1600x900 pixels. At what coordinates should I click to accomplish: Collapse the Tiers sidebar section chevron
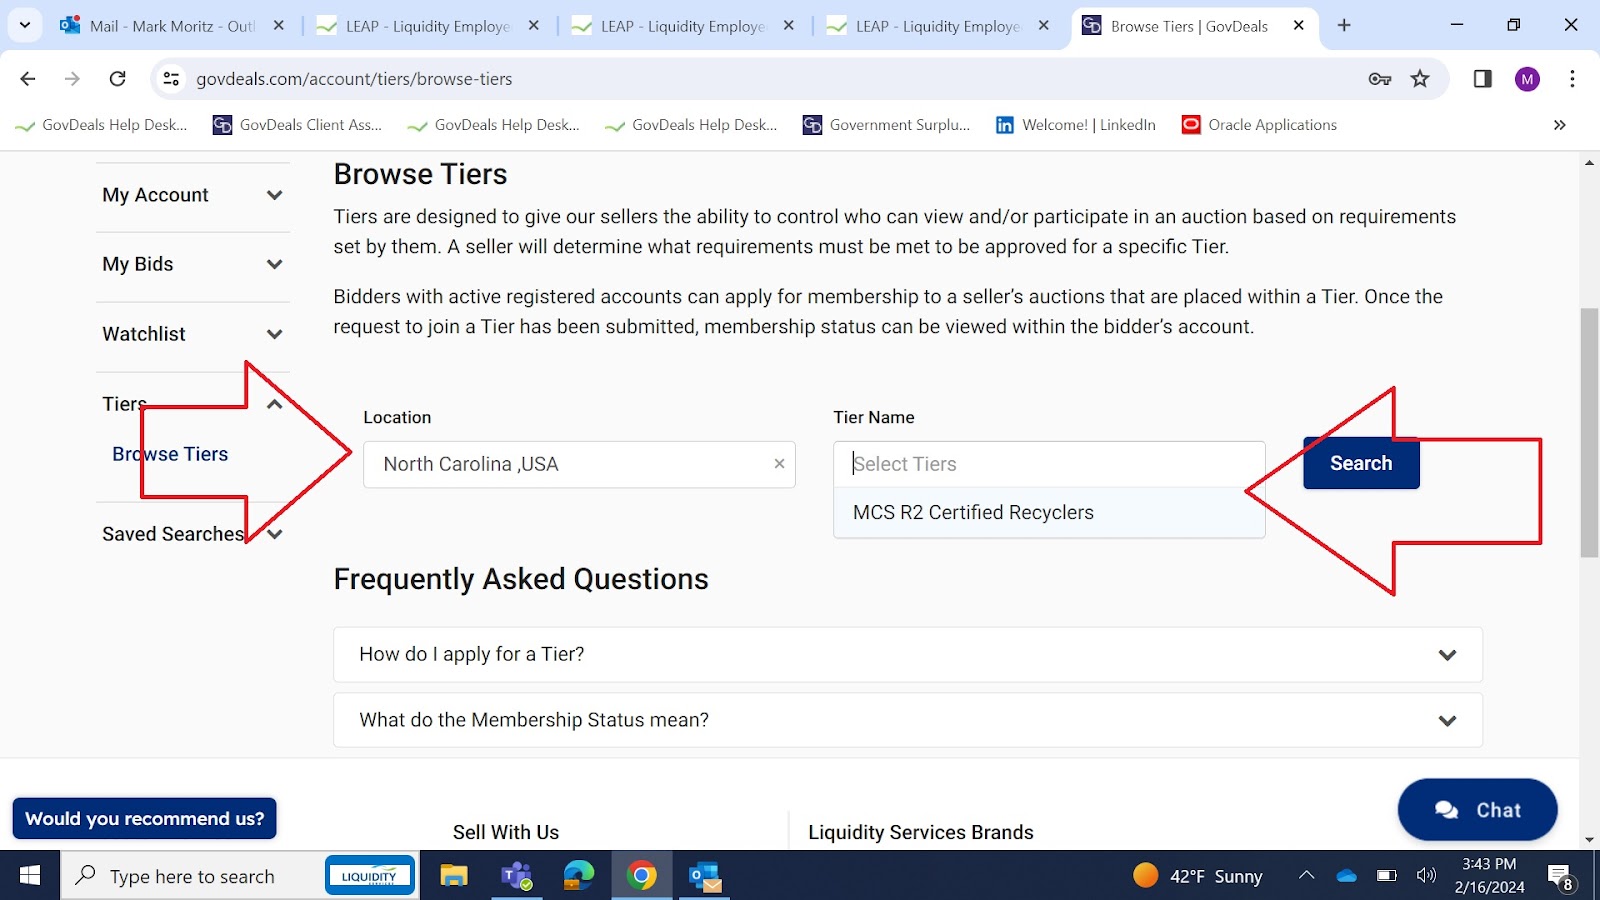[275, 404]
